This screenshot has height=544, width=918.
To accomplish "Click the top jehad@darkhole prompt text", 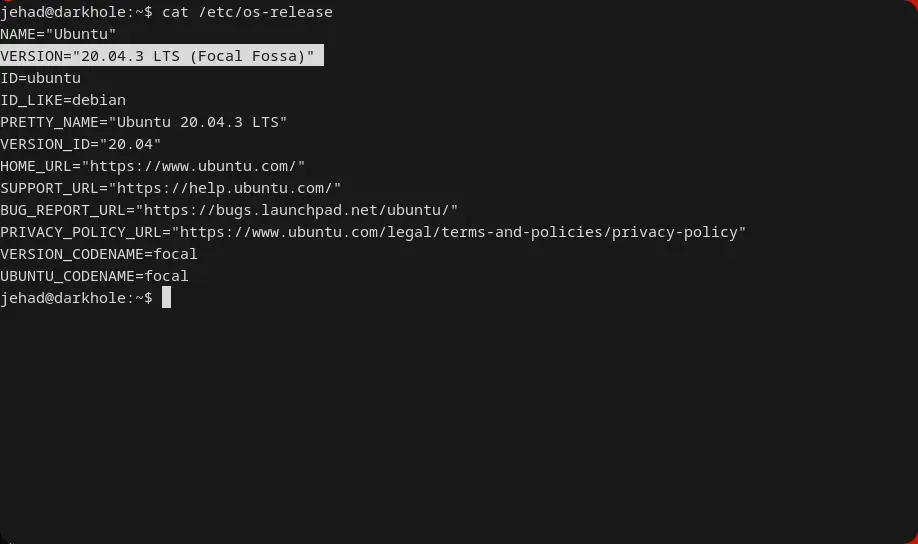I will pyautogui.click(x=72, y=12).
